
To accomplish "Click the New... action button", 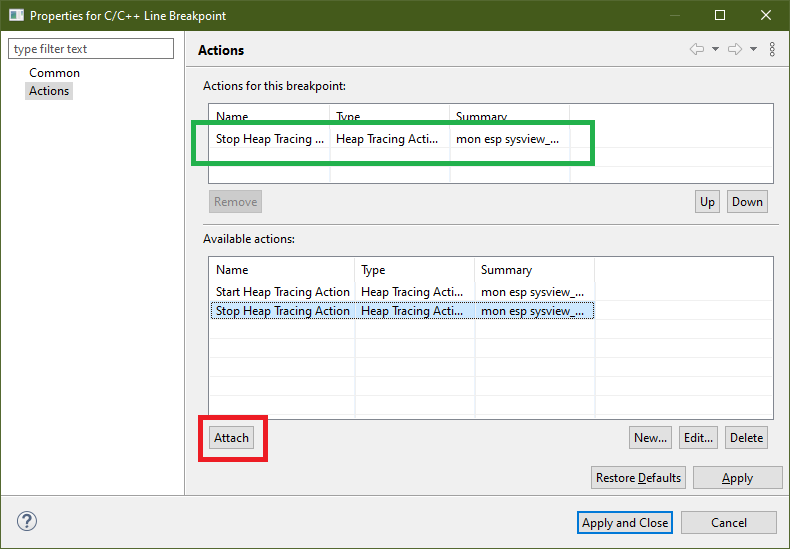I will pyautogui.click(x=650, y=437).
